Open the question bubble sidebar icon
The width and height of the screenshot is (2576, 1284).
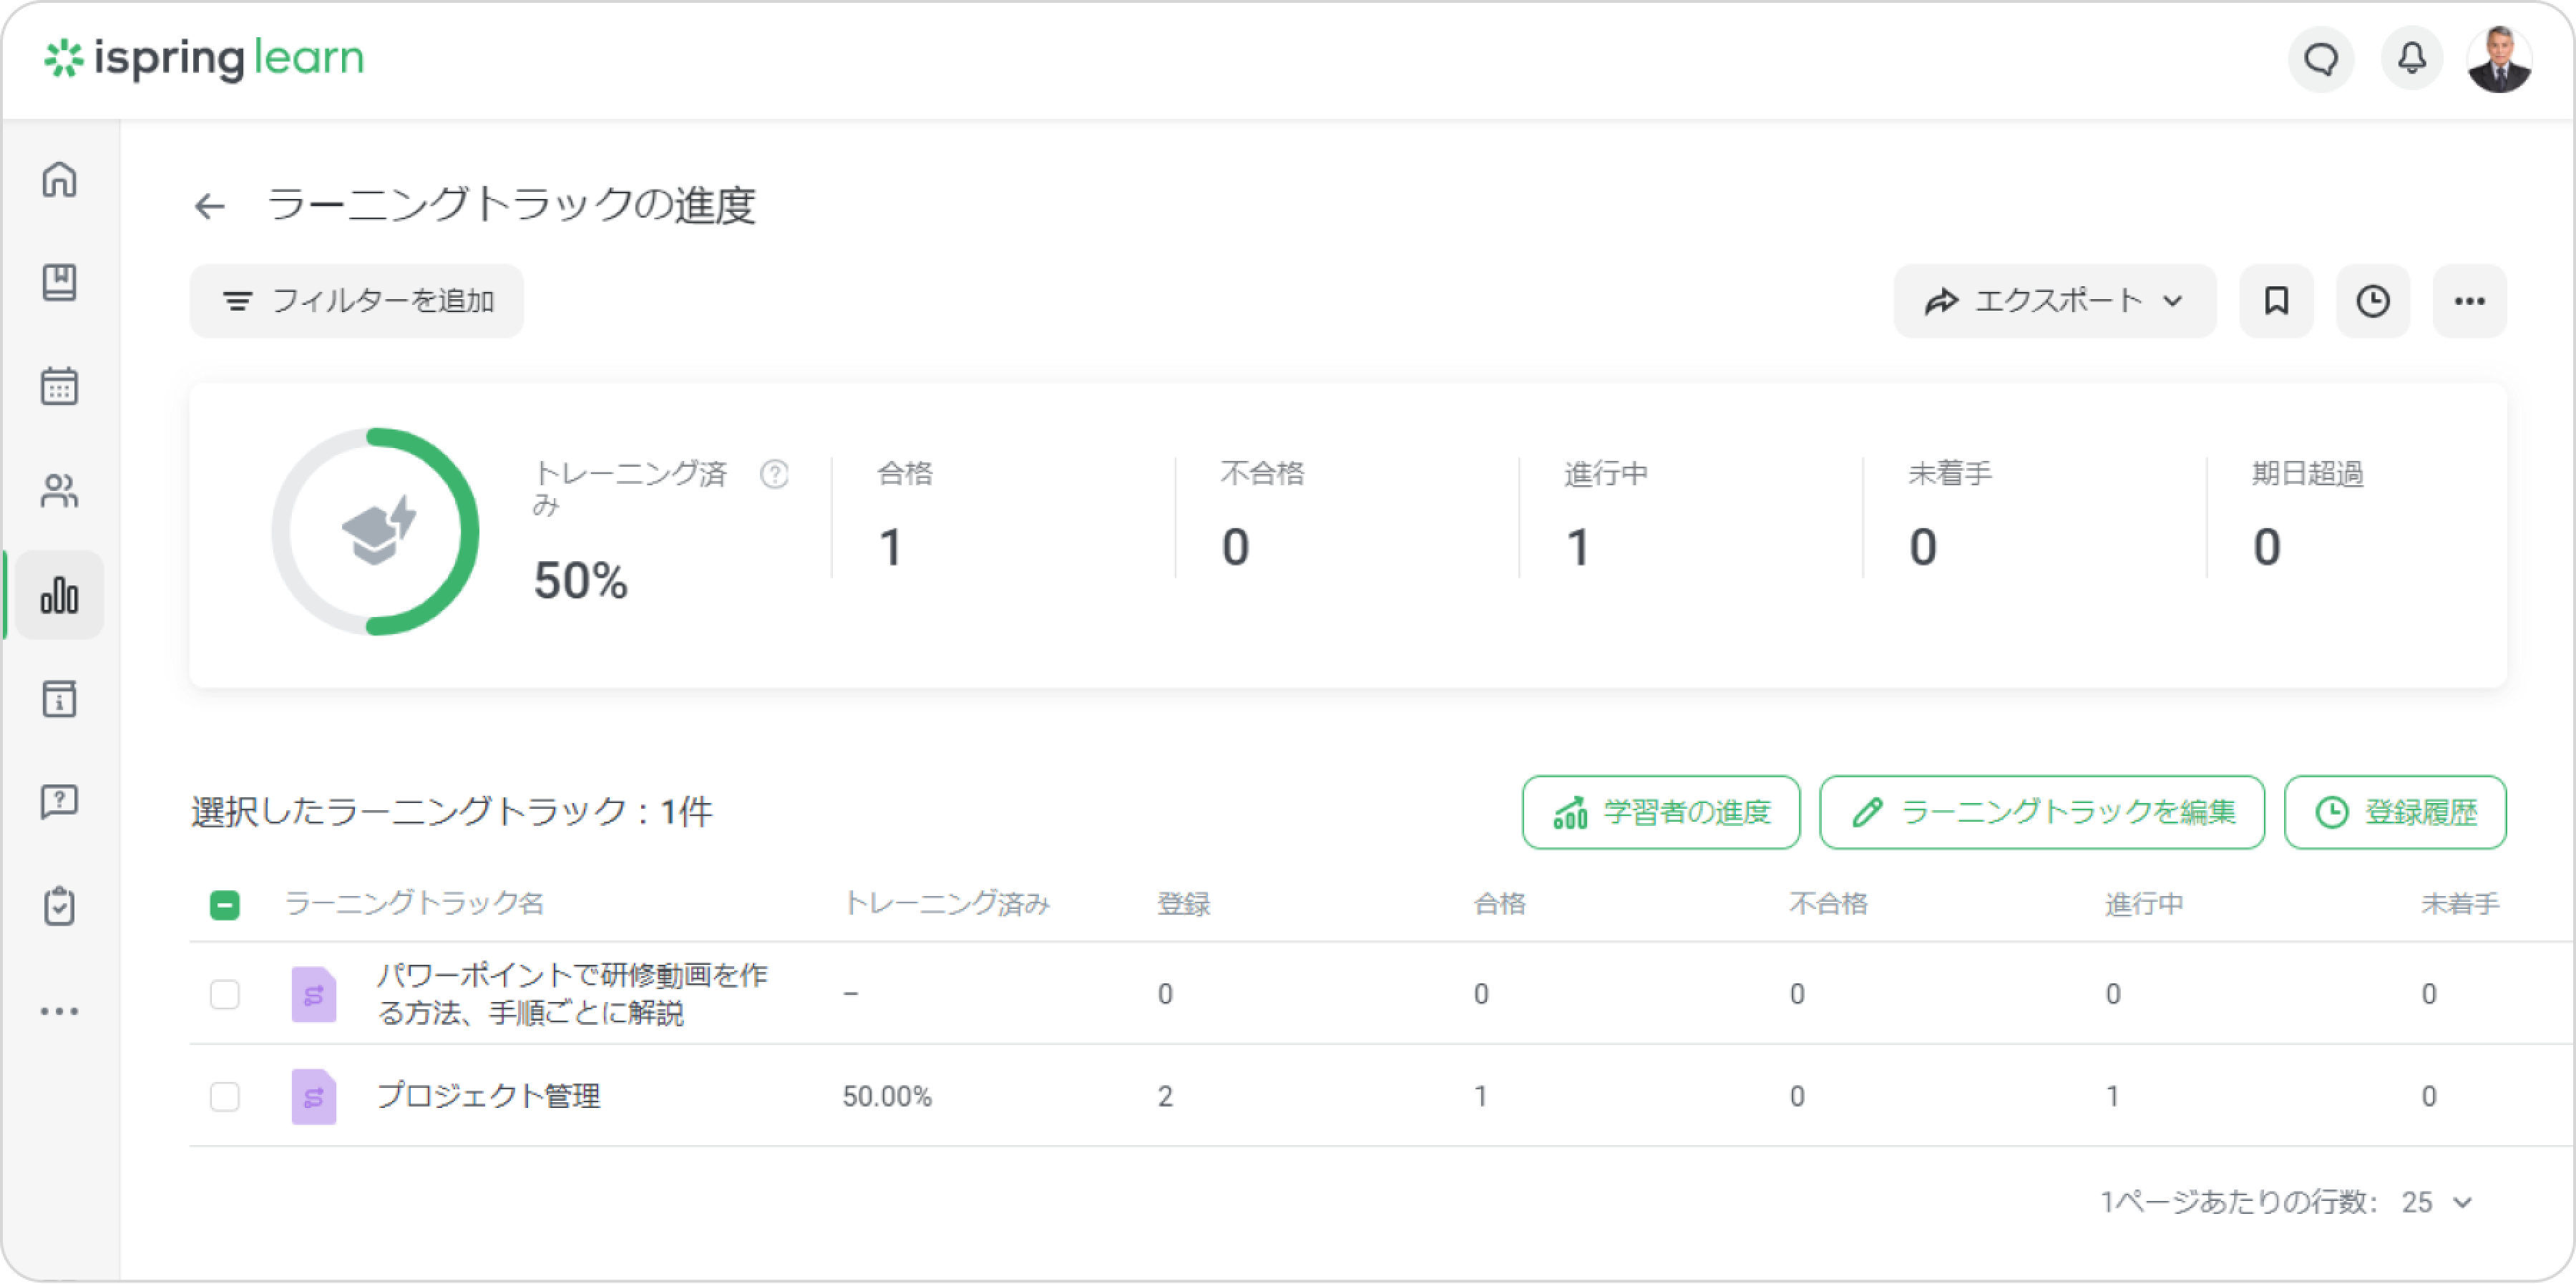[x=59, y=802]
